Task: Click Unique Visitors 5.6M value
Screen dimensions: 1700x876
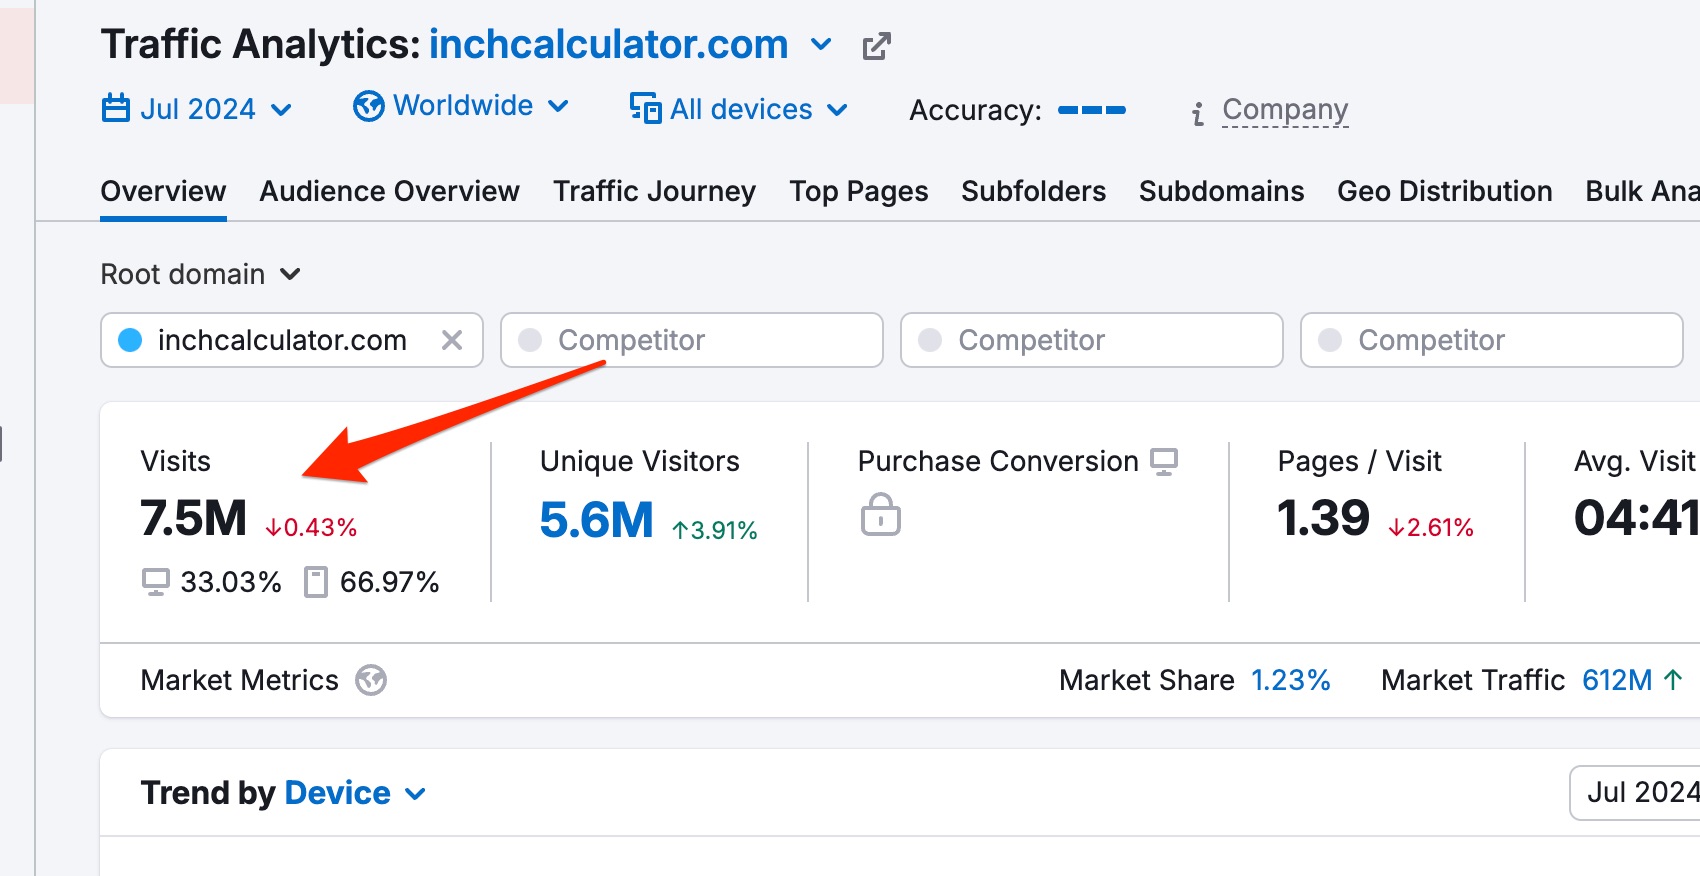Action: (596, 520)
